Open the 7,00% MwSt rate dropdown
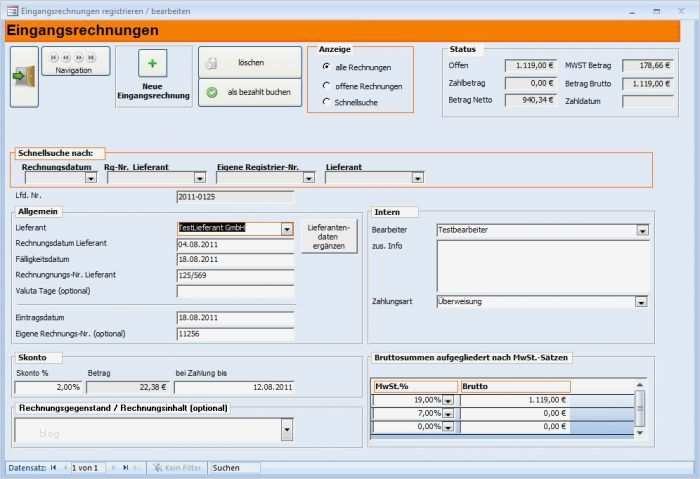The image size is (700, 479). (x=448, y=414)
